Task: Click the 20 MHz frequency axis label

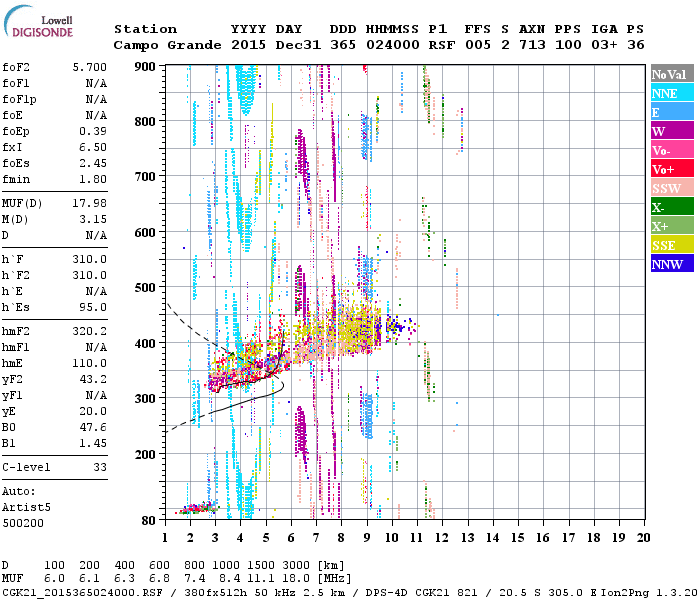Action: coord(644,538)
